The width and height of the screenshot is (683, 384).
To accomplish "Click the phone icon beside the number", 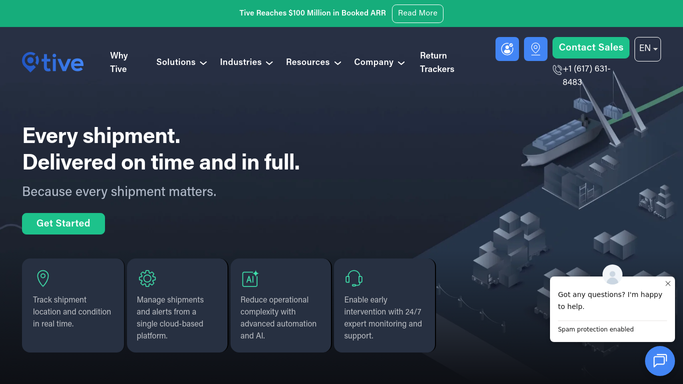I will (x=557, y=70).
